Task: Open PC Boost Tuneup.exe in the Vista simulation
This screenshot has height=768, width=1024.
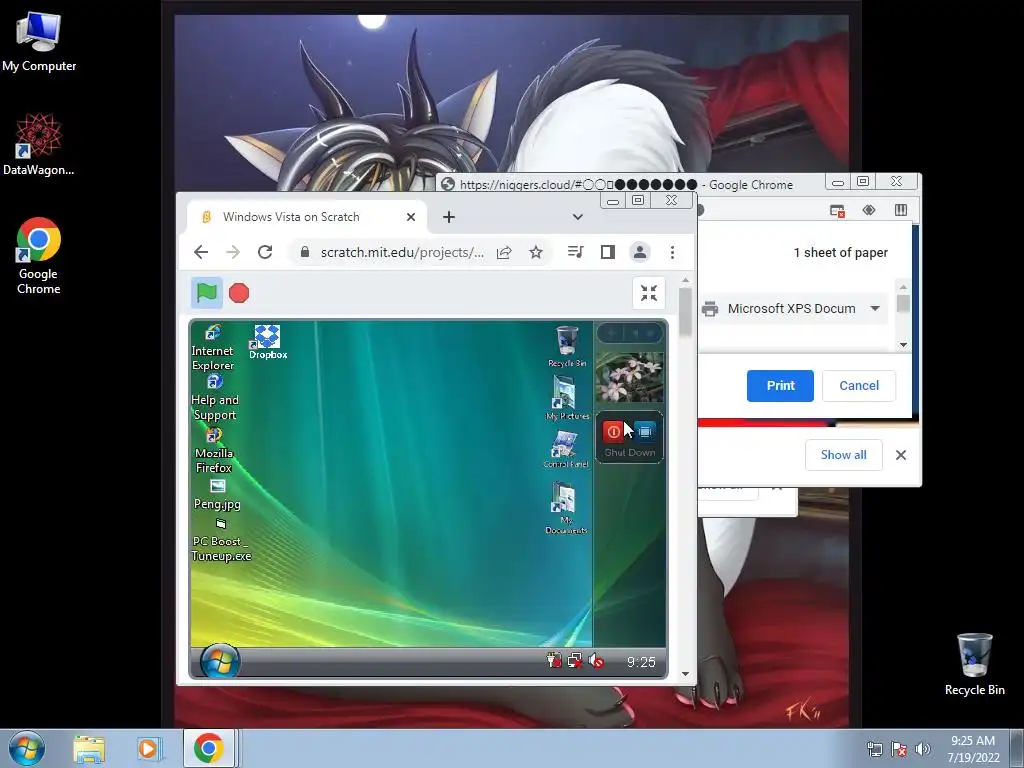Action: click(221, 541)
